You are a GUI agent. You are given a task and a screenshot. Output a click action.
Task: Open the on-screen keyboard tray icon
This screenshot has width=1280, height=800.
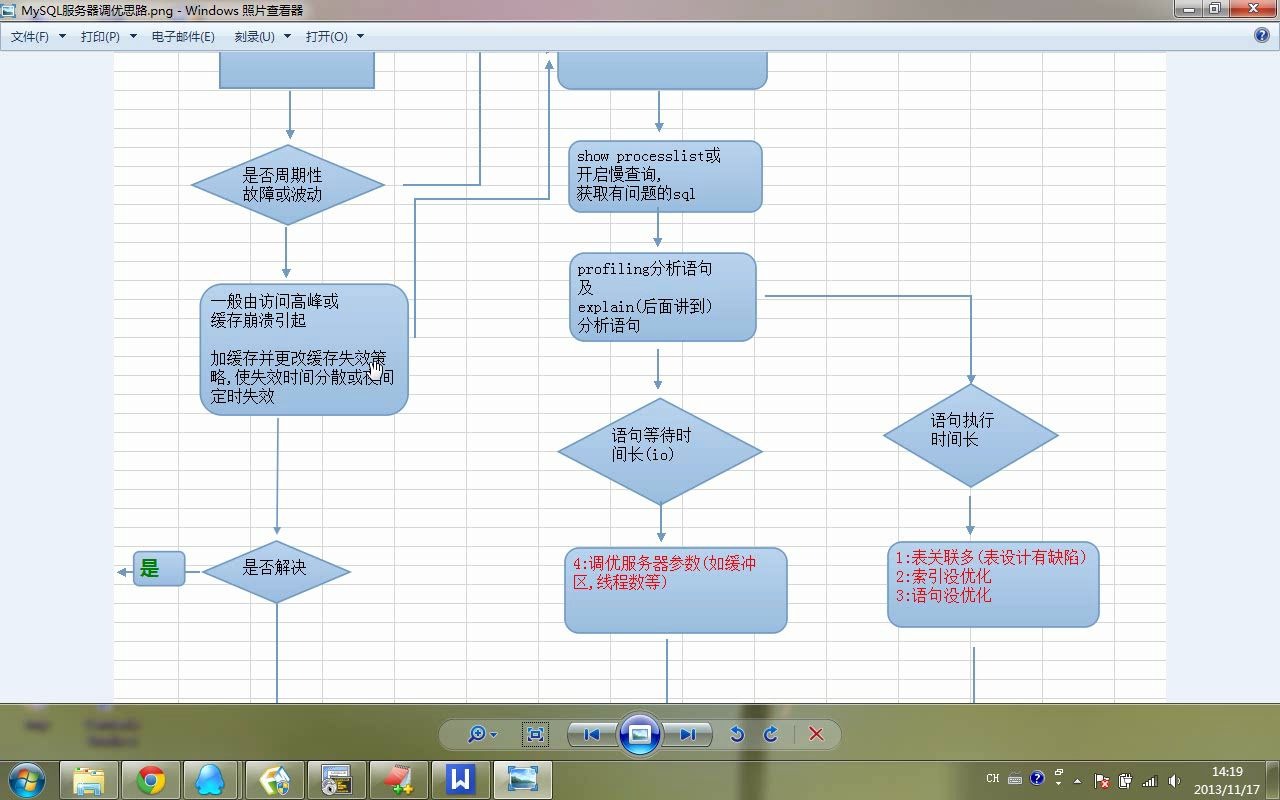tap(1015, 779)
